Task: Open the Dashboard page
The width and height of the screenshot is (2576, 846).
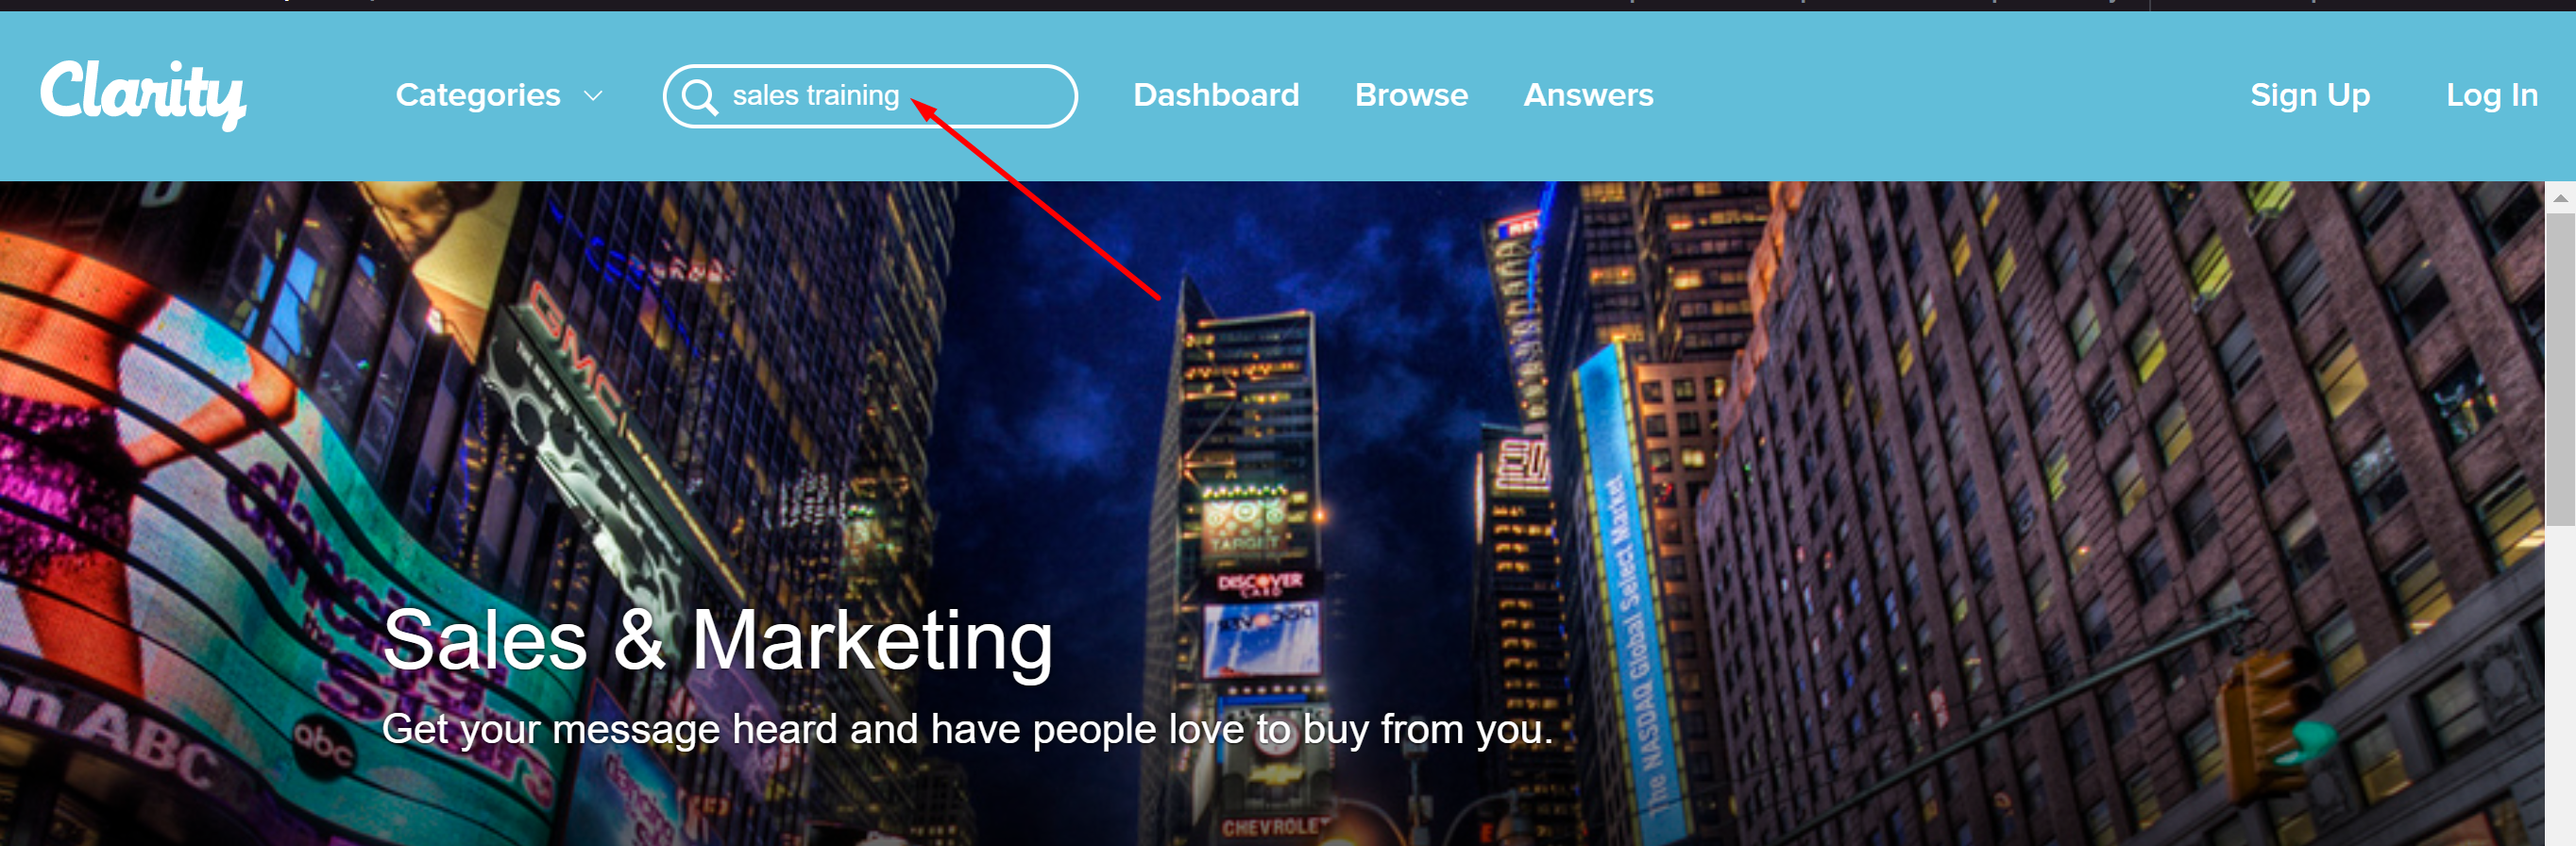Action: (x=1216, y=95)
